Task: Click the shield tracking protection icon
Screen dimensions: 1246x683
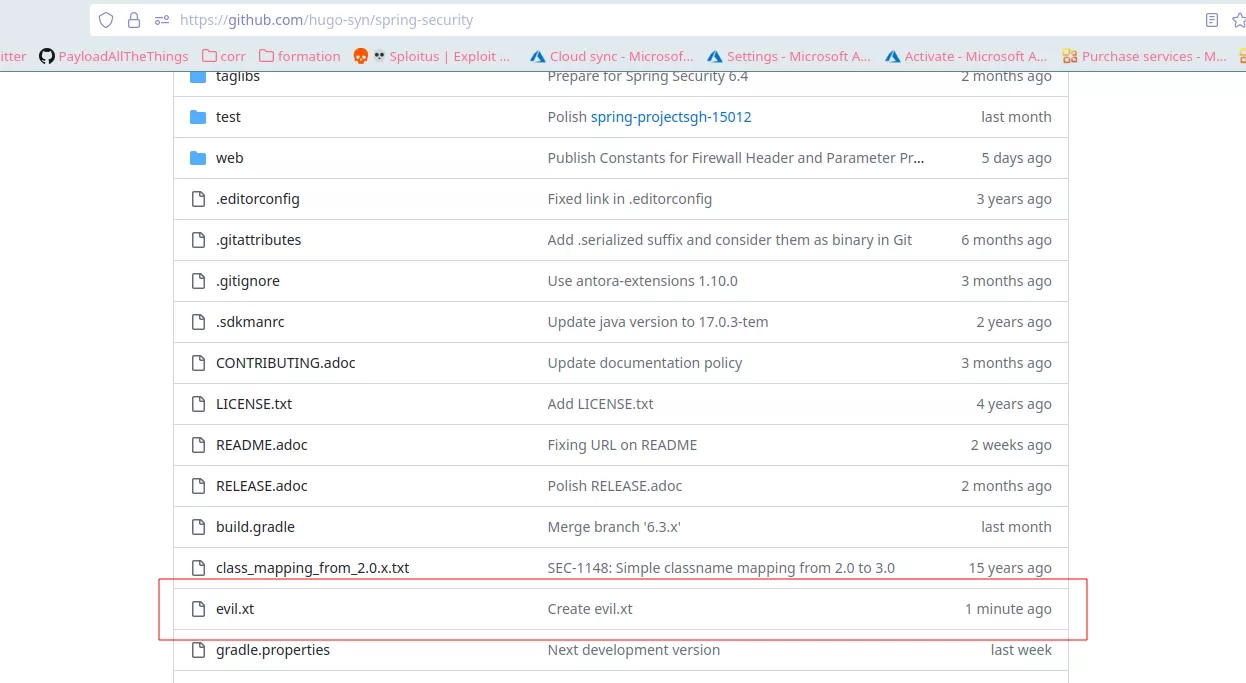Action: point(106,20)
